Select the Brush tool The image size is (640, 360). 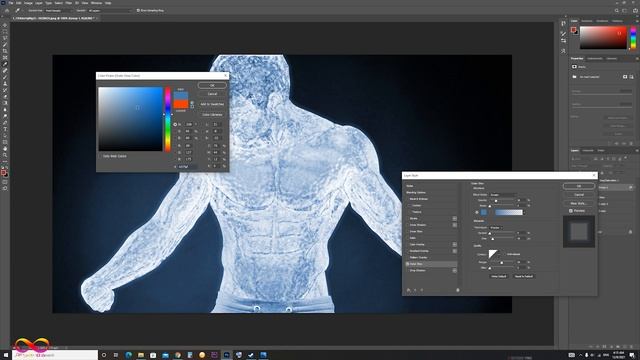(5, 77)
